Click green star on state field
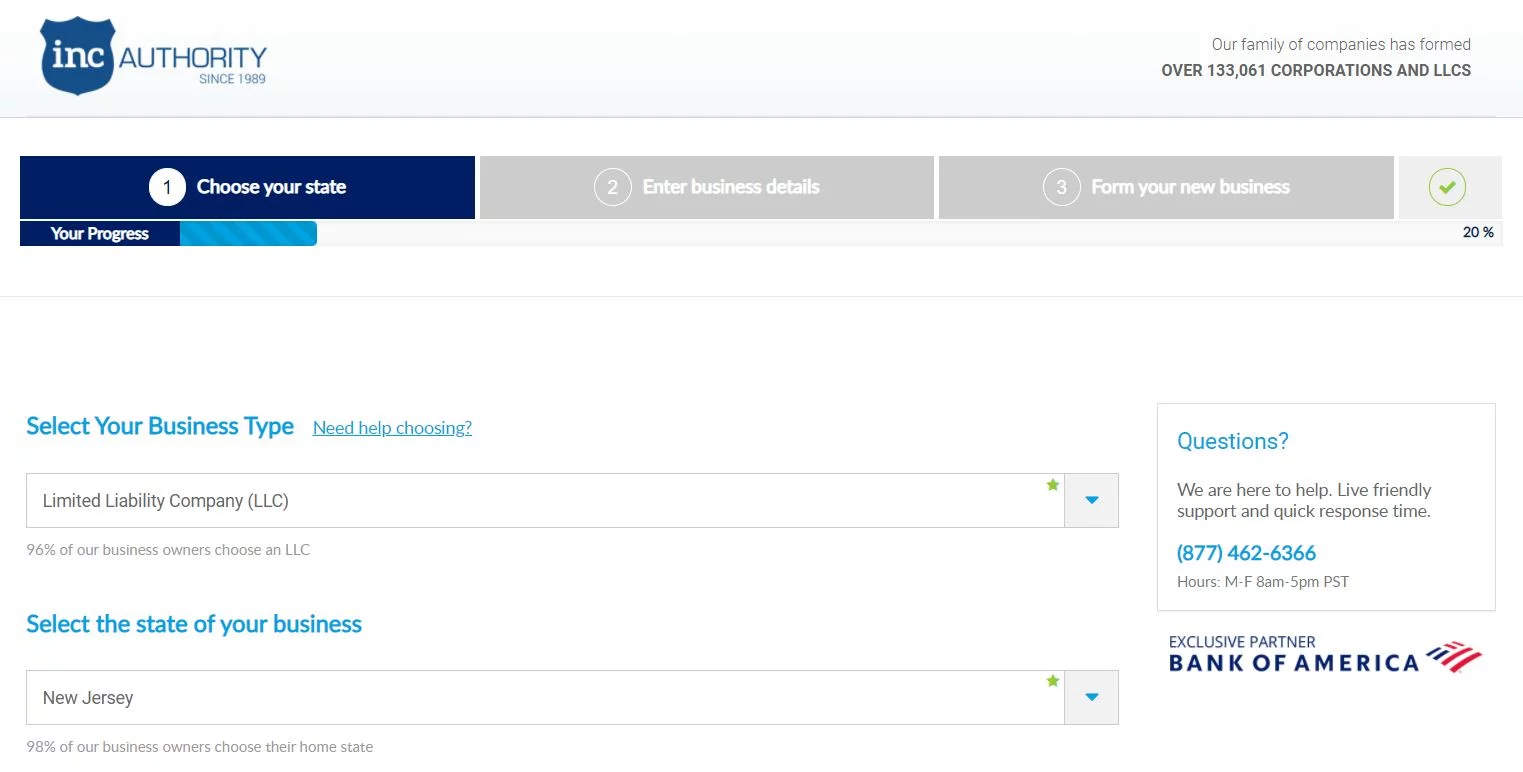Viewport: 1523px width, 772px height. [x=1052, y=681]
